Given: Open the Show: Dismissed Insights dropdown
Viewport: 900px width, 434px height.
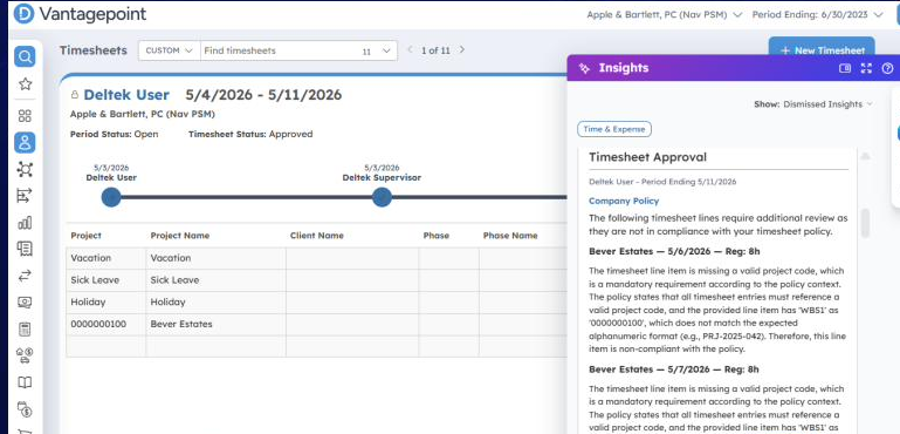Looking at the screenshot, I should pyautogui.click(x=813, y=104).
